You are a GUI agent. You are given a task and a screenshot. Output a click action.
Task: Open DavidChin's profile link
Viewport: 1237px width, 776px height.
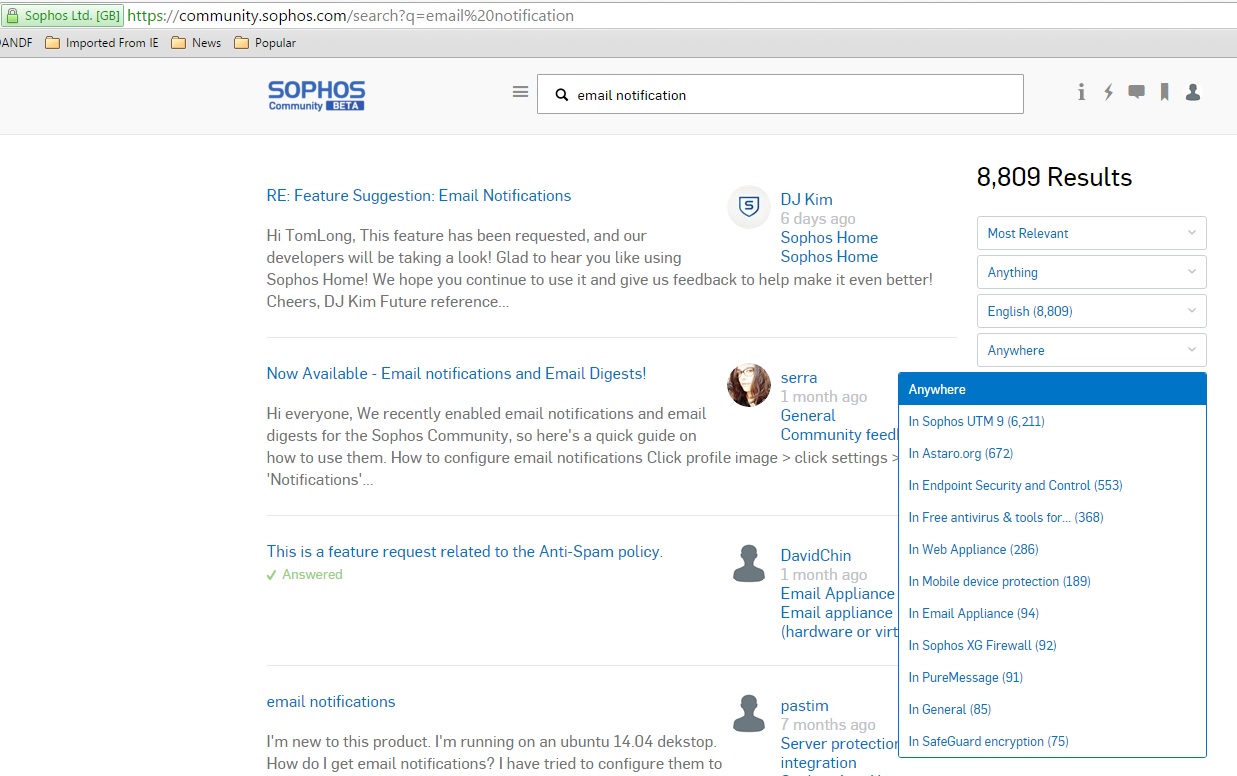(x=816, y=556)
